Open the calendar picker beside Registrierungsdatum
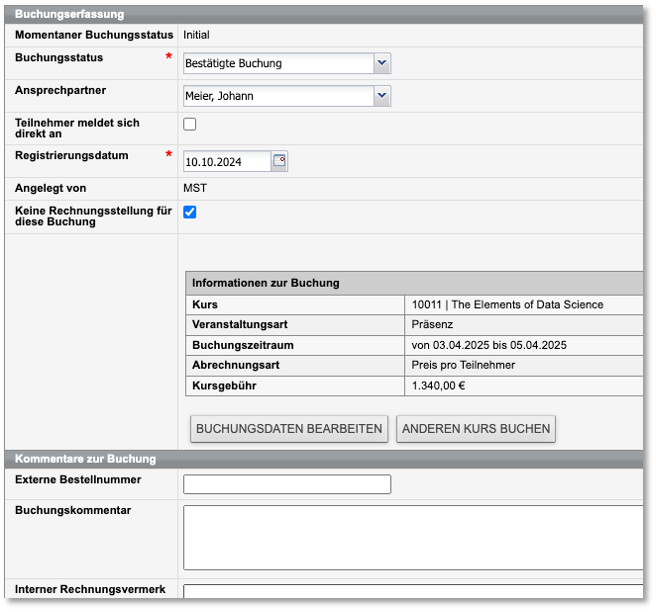This screenshot has width=656, height=612. 280,161
